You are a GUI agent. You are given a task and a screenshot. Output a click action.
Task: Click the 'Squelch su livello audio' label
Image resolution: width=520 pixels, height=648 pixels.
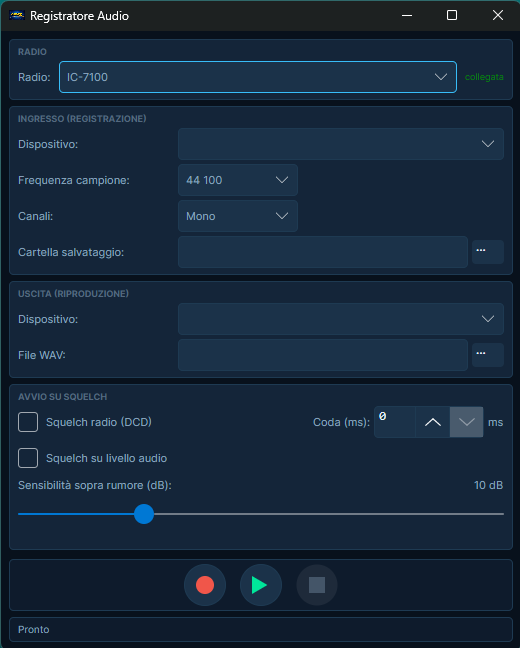click(x=106, y=458)
